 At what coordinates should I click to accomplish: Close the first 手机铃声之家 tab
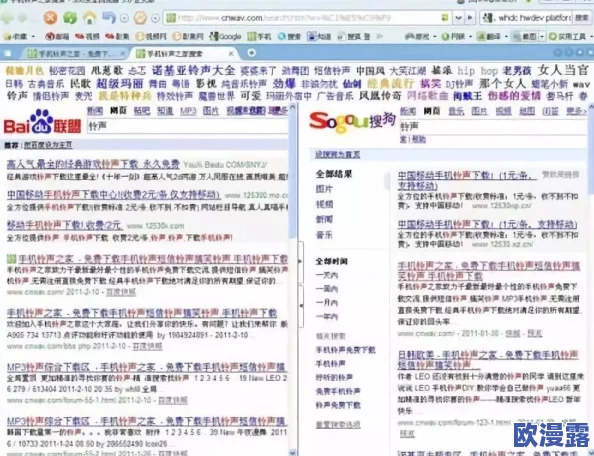pyautogui.click(x=122, y=54)
